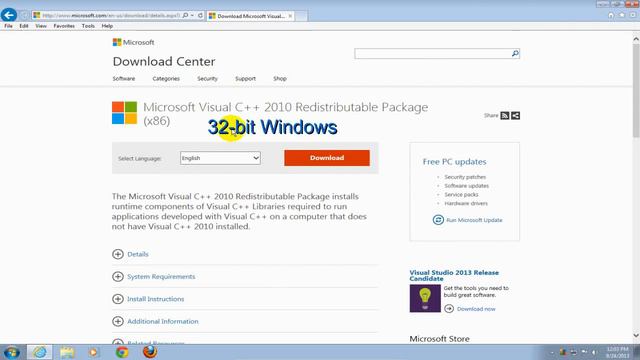Open the Security navigation link
The image size is (640, 360).
pyautogui.click(x=207, y=78)
